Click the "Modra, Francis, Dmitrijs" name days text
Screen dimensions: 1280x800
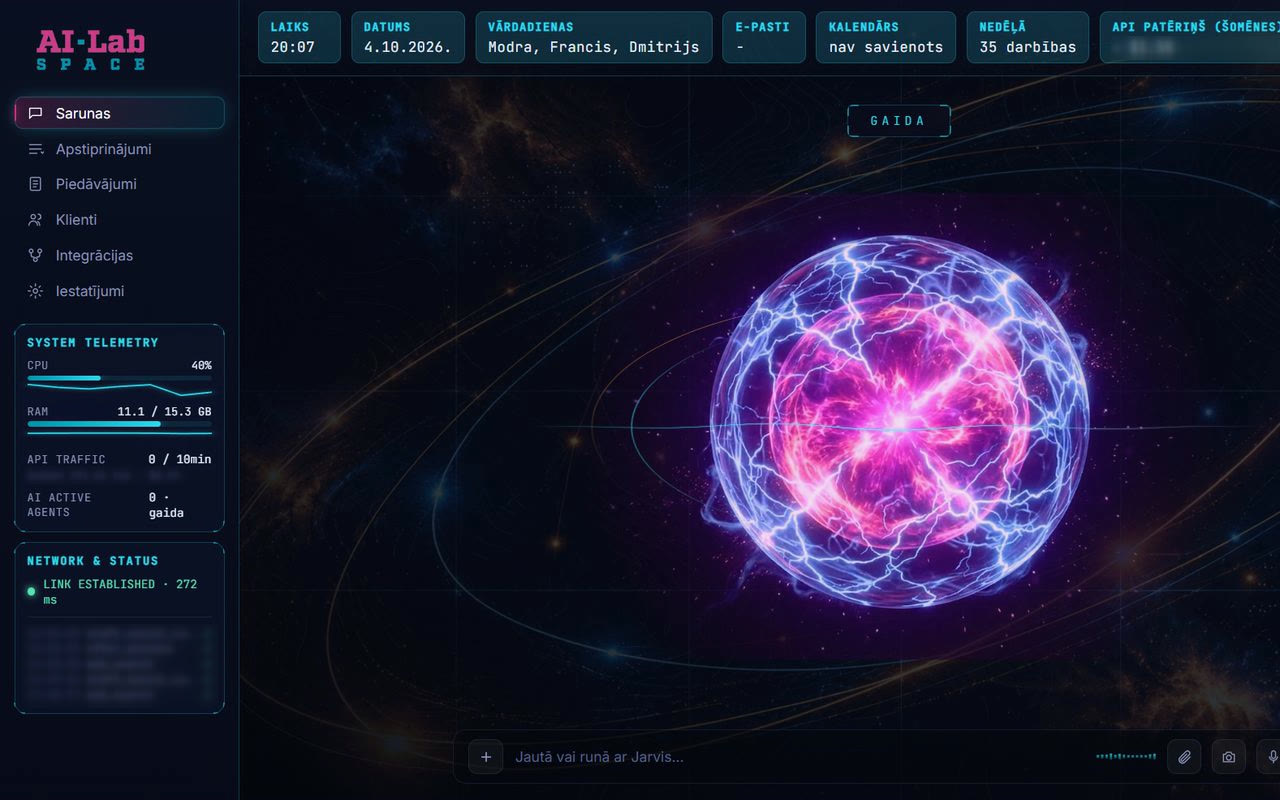point(594,47)
